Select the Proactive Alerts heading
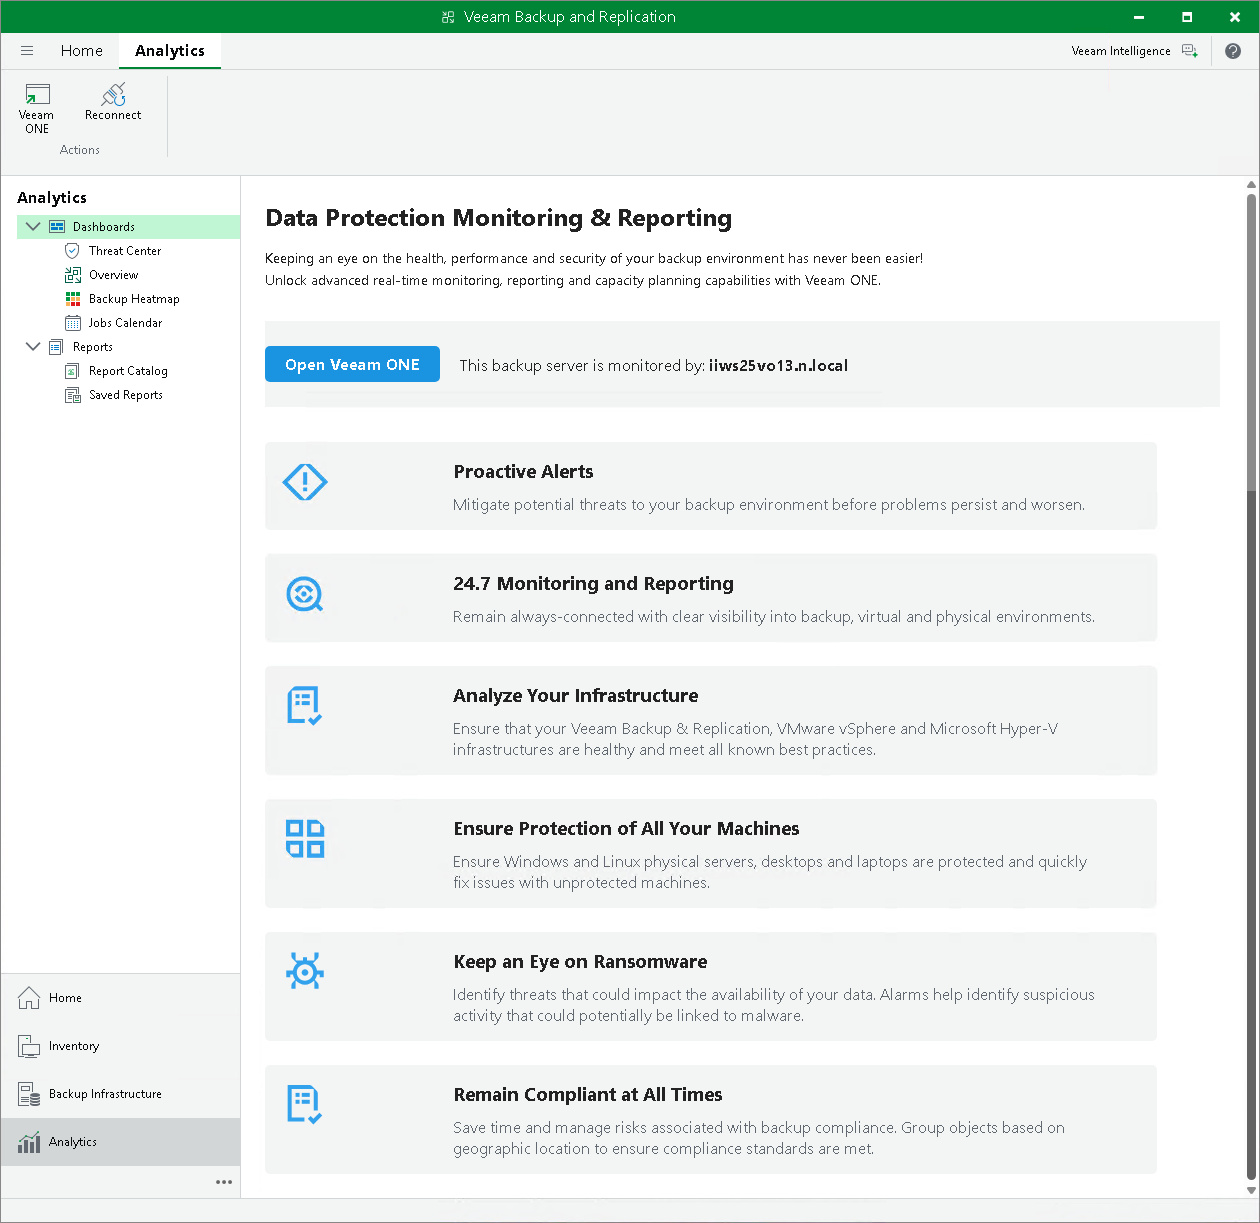This screenshot has width=1260, height=1223. (x=523, y=472)
